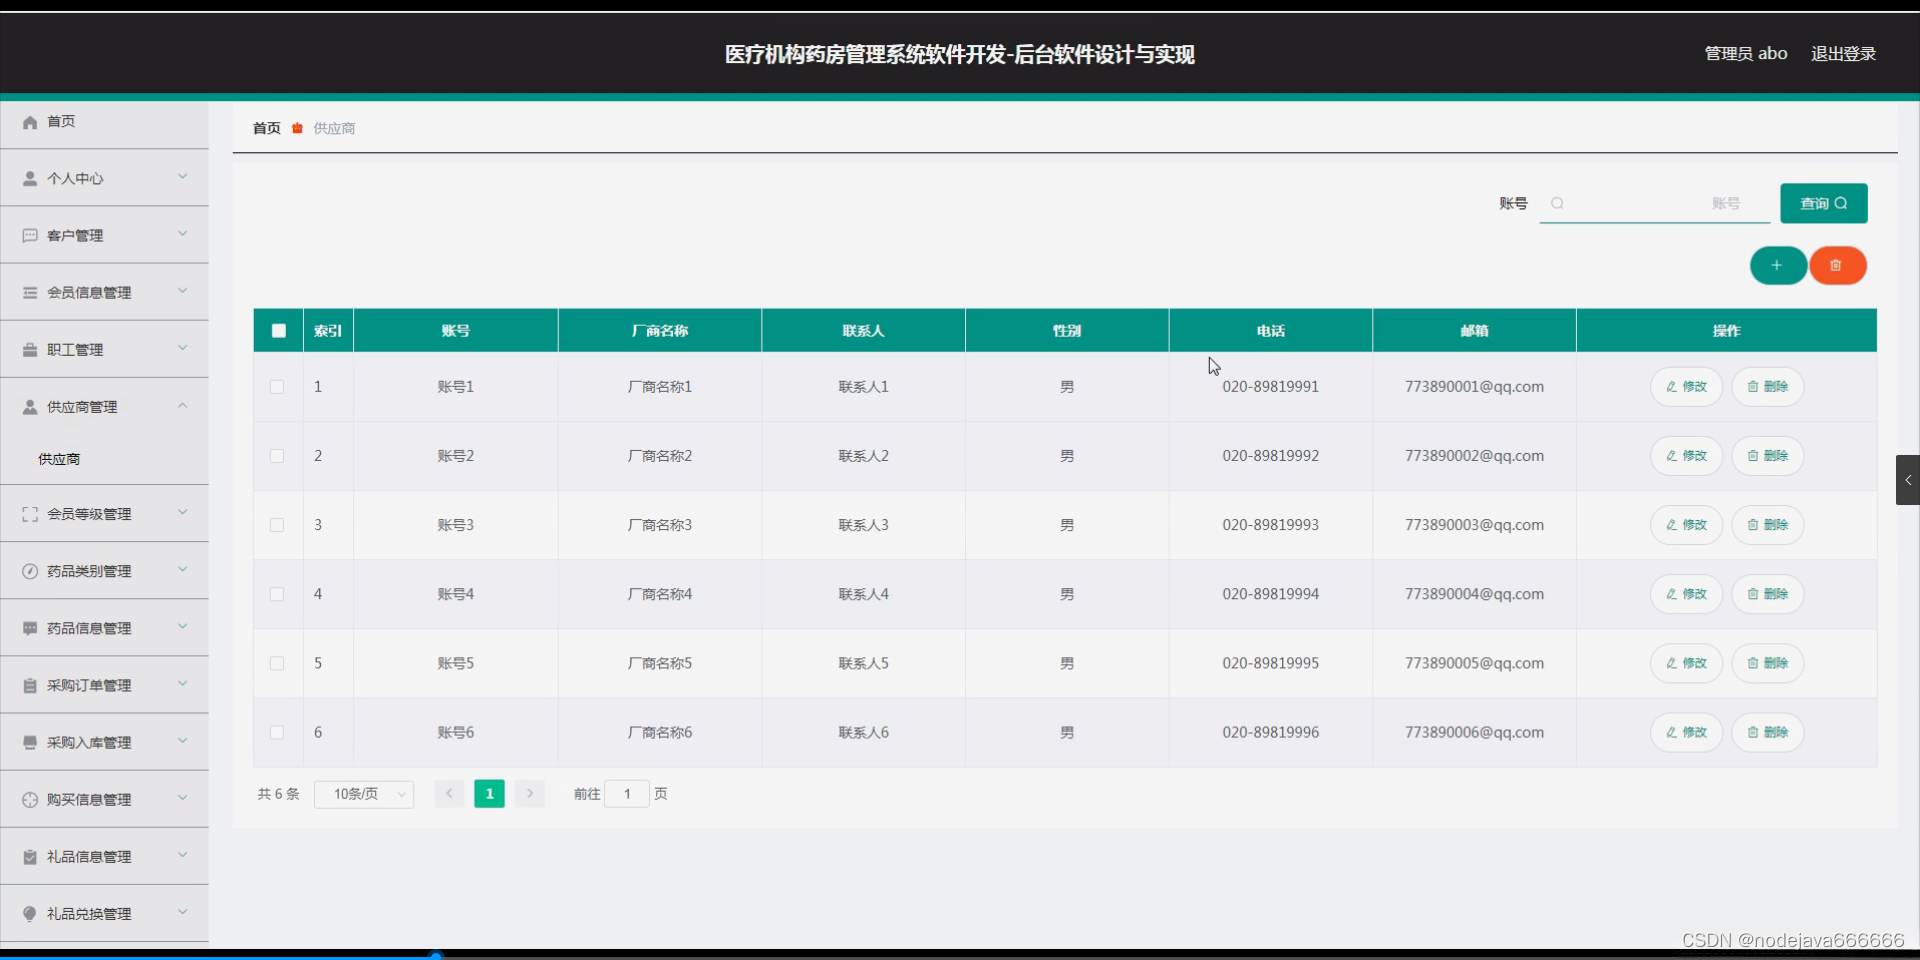Click the 查询 search button
Viewport: 1920px width, 960px height.
coord(1824,204)
